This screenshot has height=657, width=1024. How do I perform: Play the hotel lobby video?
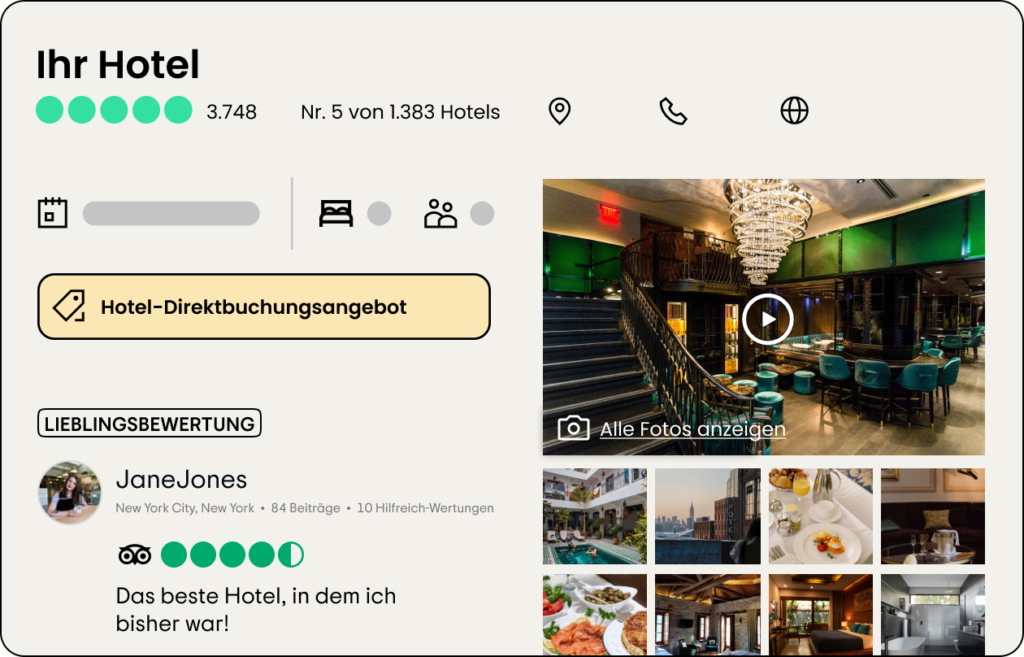(767, 319)
